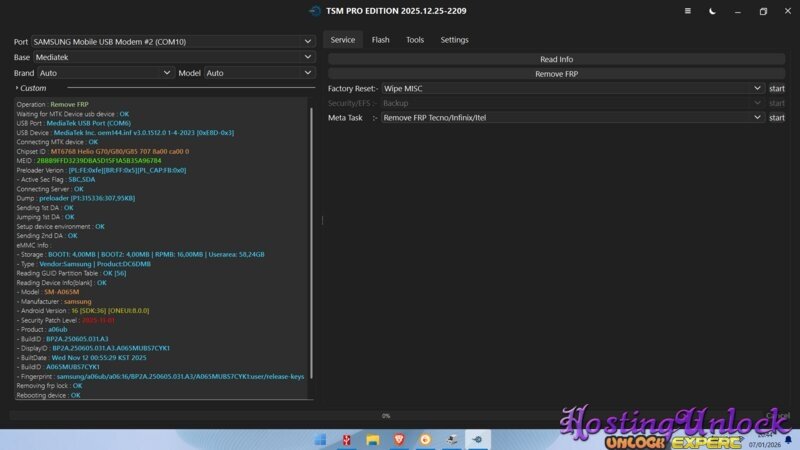Click the progress bar showing 0%
Screen dimensions: 800x450
tap(386, 415)
